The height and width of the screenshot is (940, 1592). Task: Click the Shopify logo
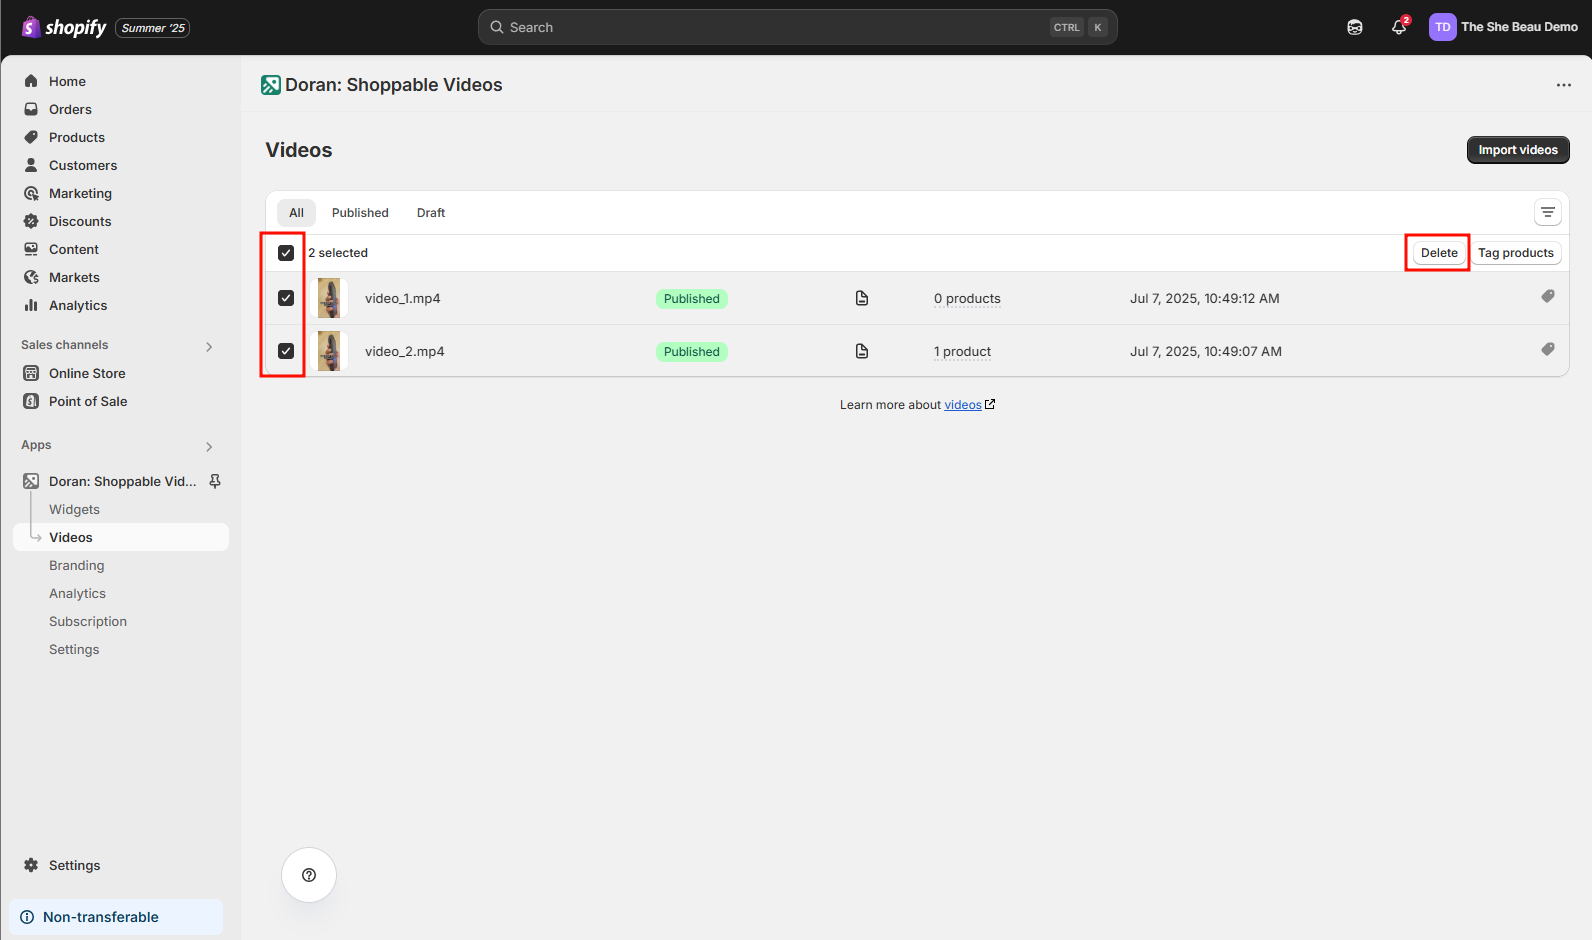pos(64,27)
